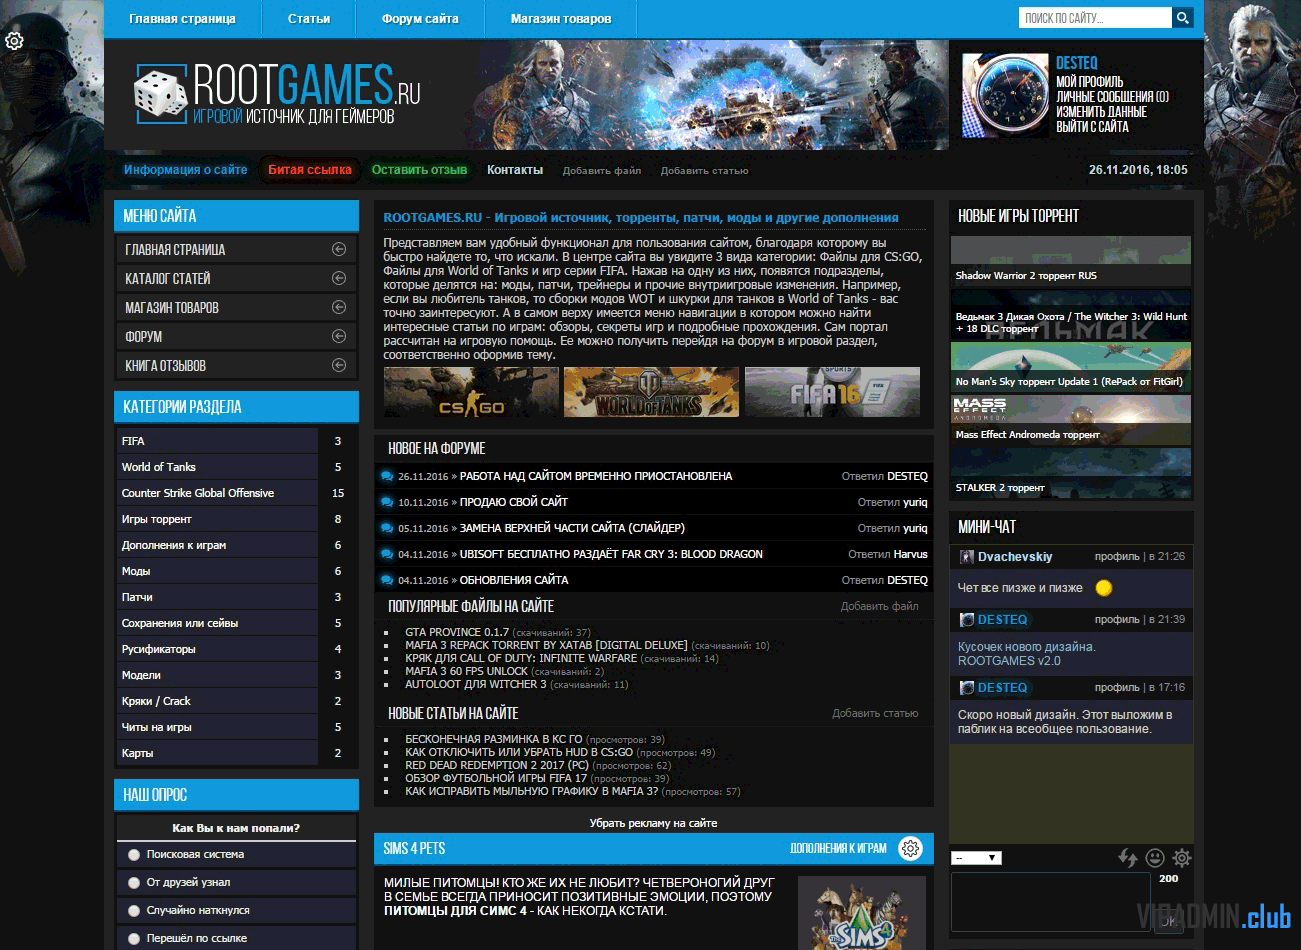Open Ведьмак 3 Дикая Охота торрент tile

1071,314
